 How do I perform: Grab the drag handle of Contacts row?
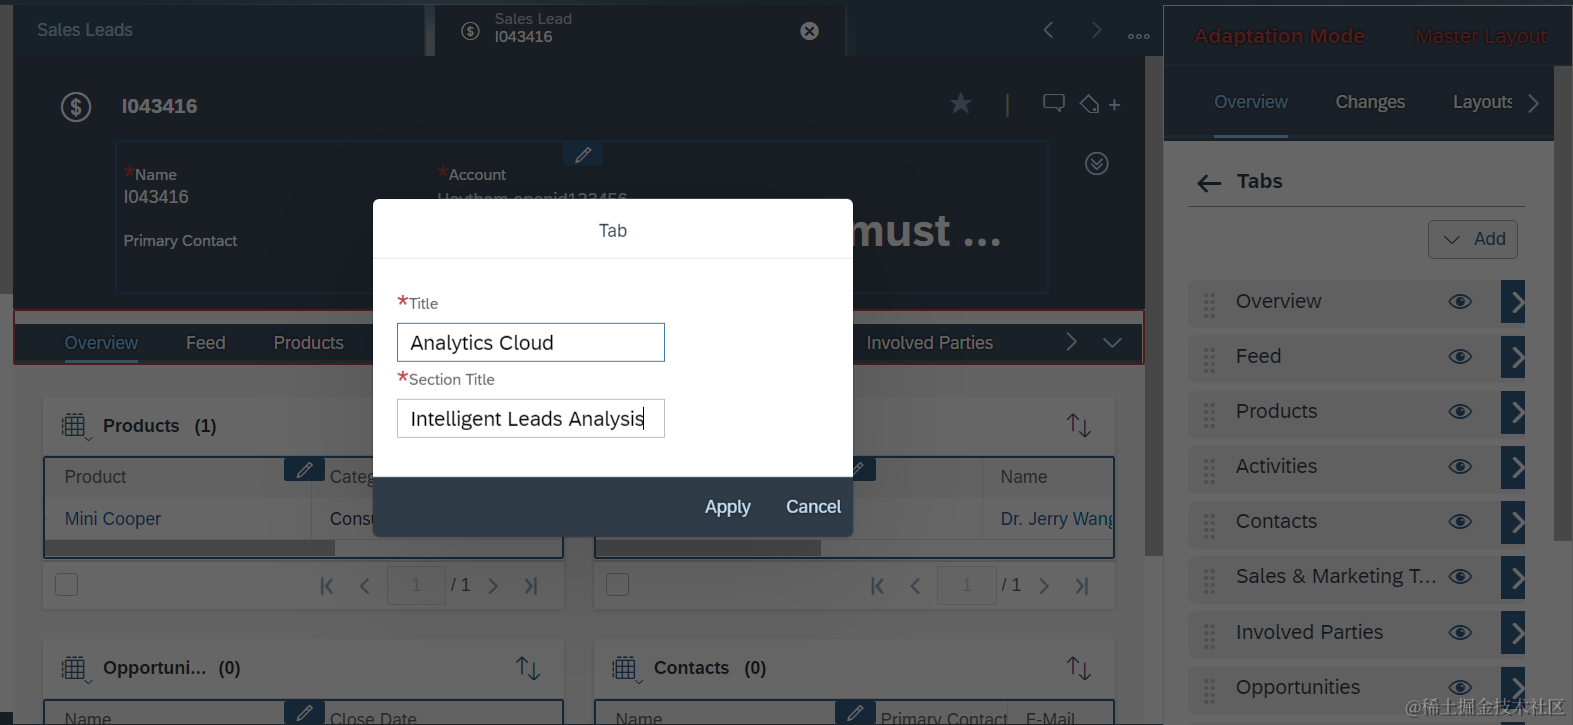pyautogui.click(x=1209, y=525)
